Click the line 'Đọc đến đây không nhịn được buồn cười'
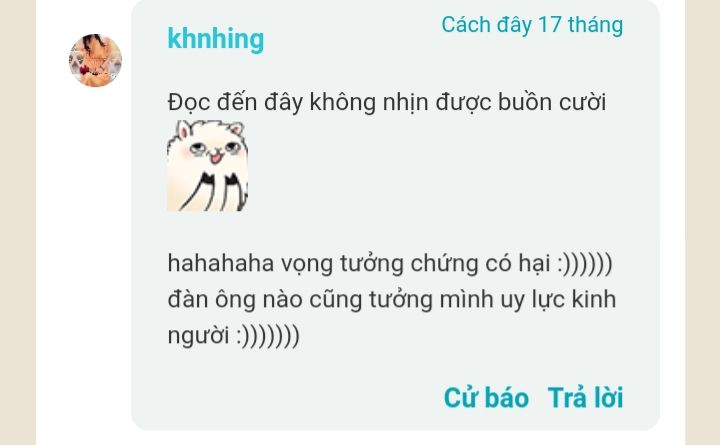The width and height of the screenshot is (720, 445). [387, 102]
